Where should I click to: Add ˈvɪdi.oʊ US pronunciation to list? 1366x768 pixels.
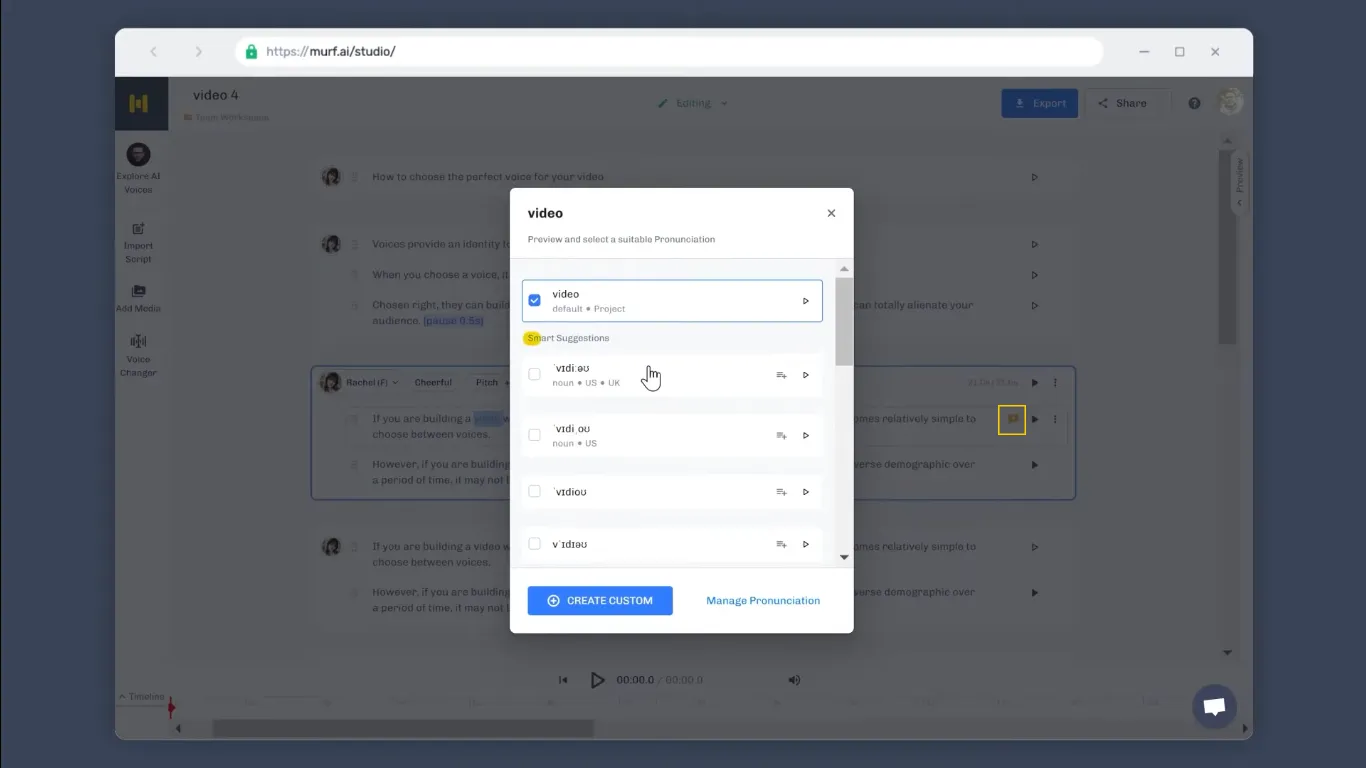point(781,435)
